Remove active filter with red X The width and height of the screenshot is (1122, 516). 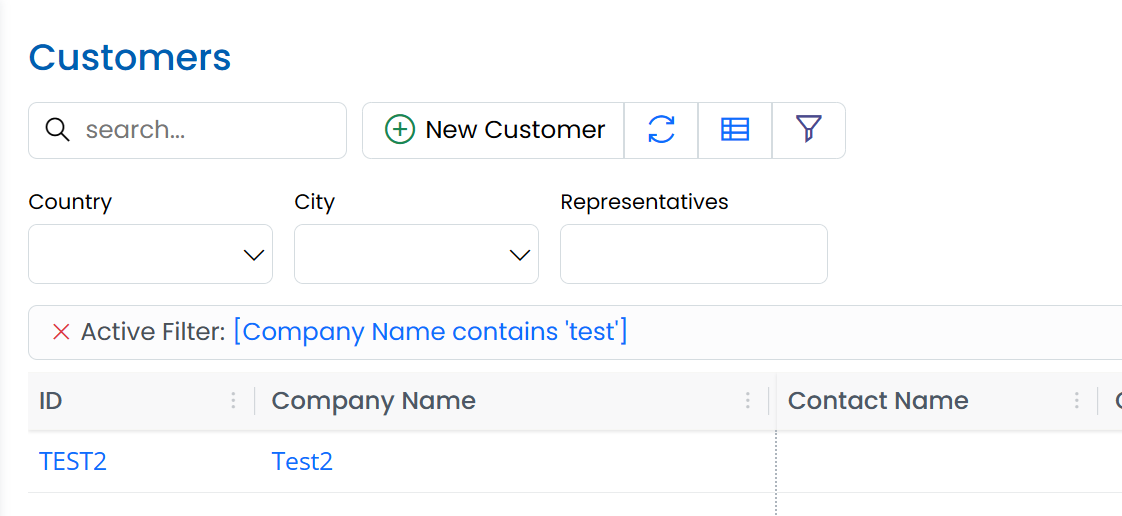[x=61, y=332]
